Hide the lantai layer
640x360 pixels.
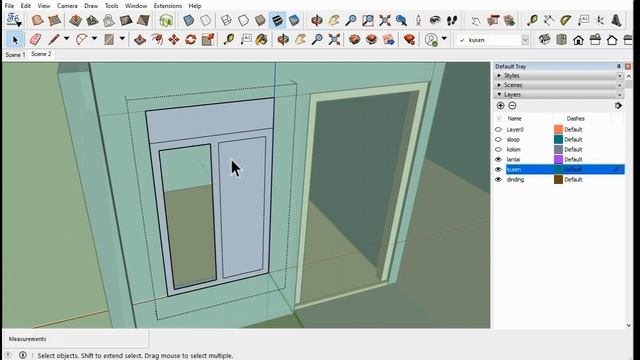click(498, 160)
